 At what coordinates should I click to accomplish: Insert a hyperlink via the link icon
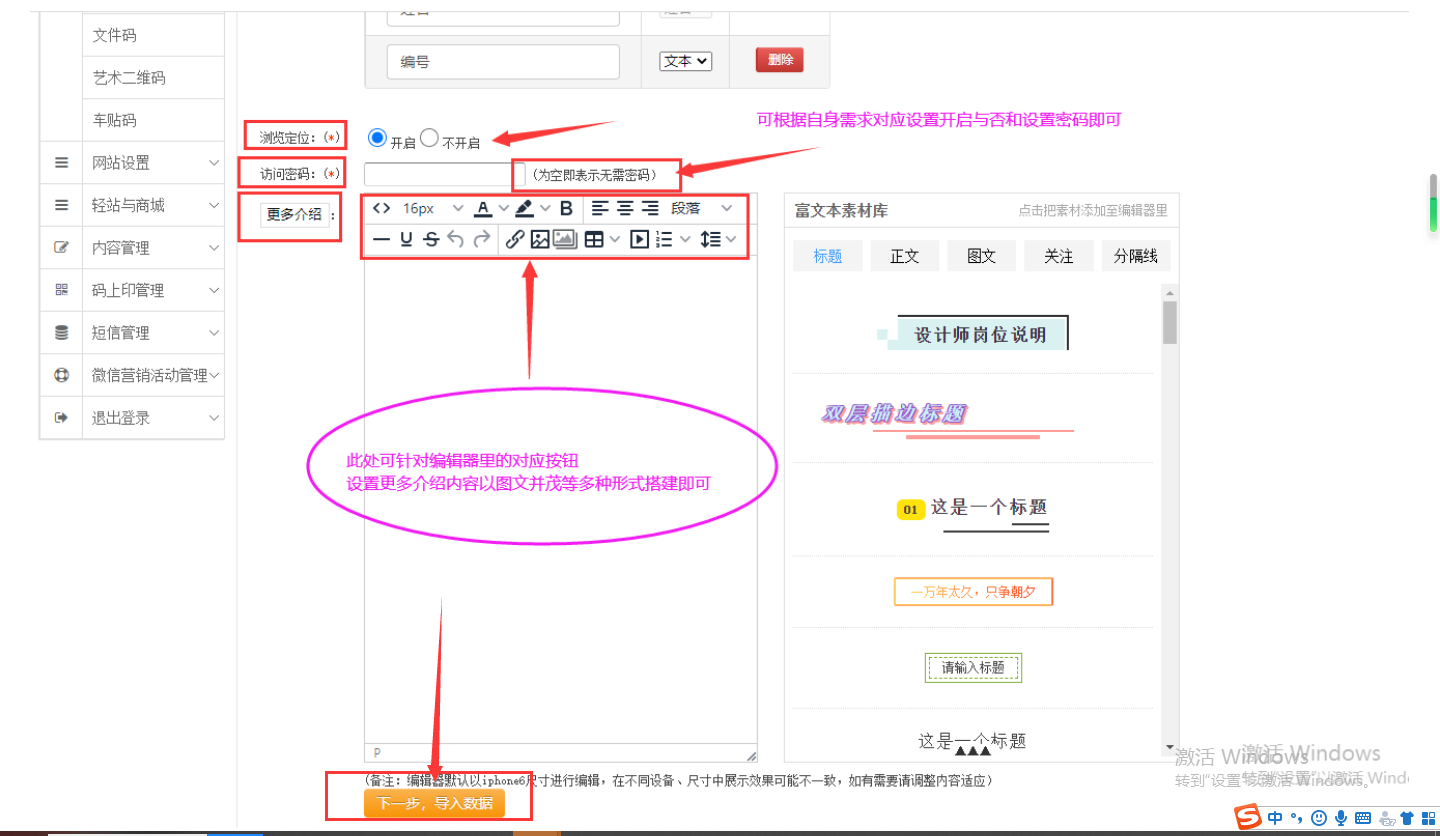514,239
